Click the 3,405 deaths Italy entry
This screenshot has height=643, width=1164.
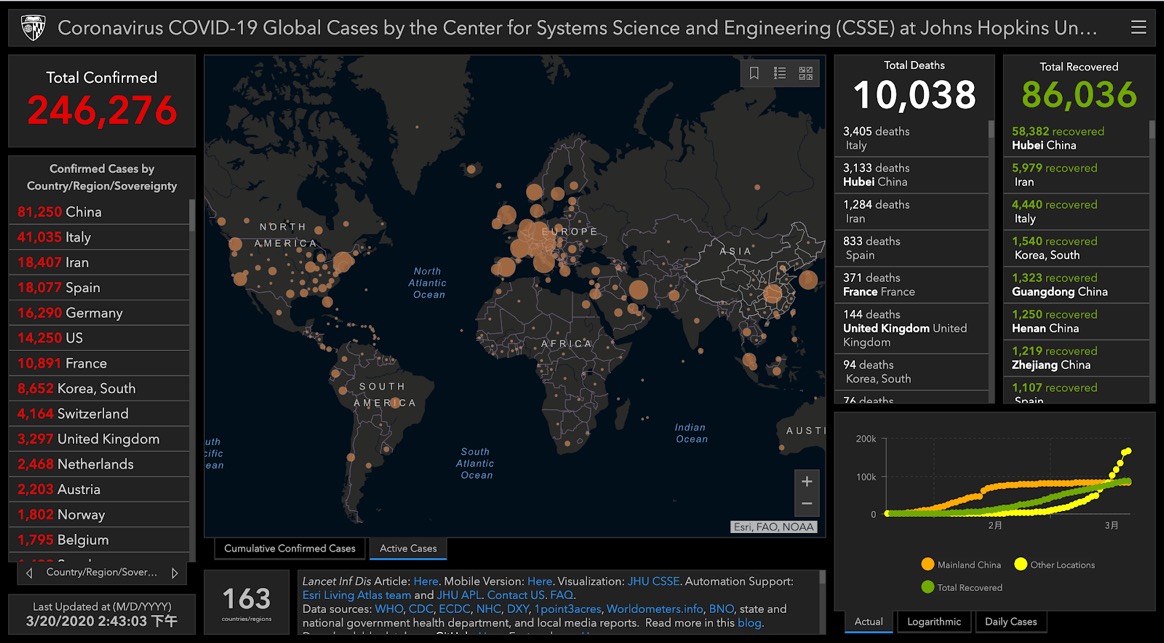coord(911,138)
